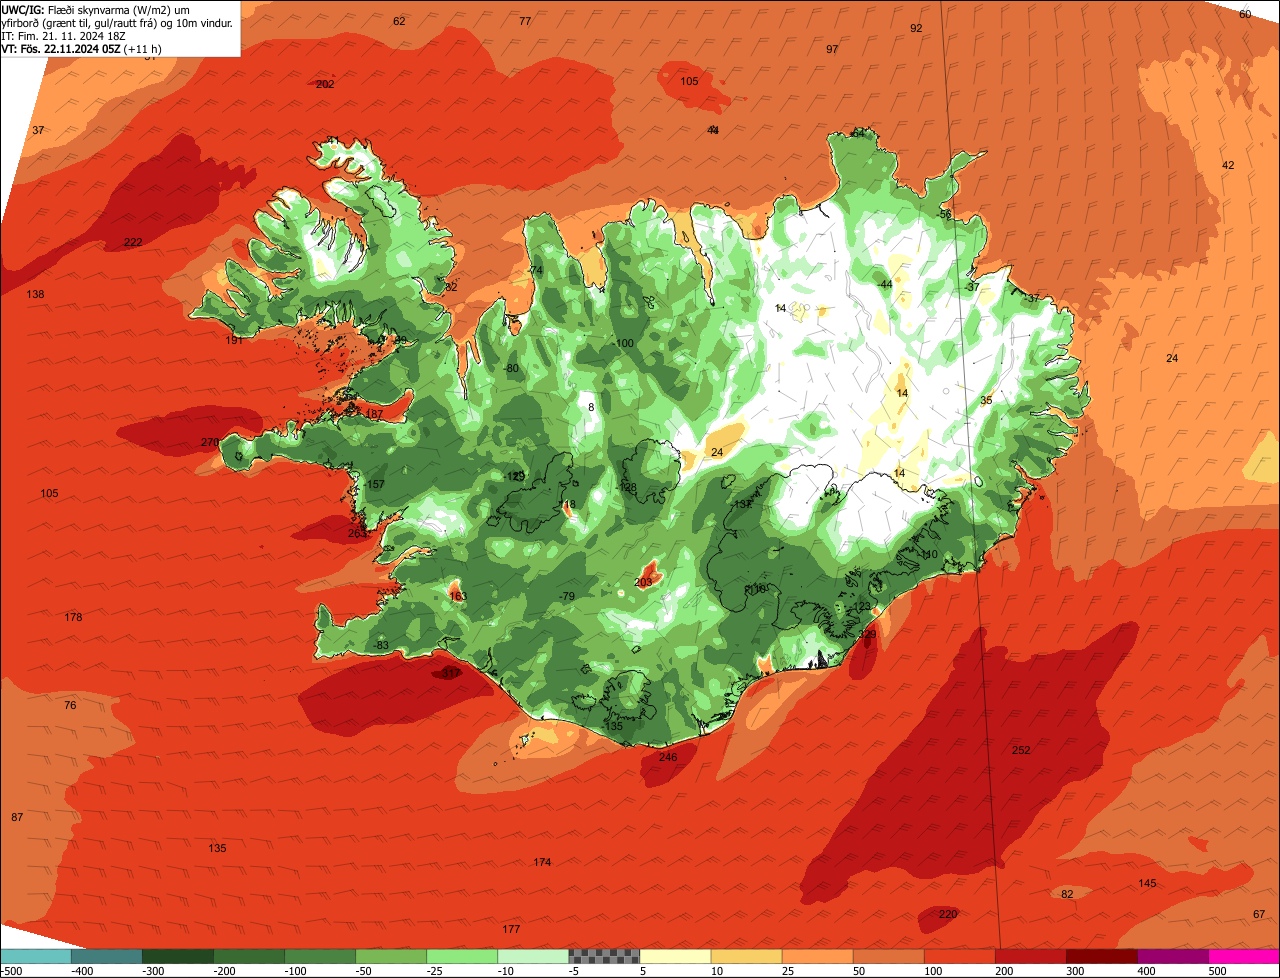Click the legend swatch between -500 and -400
Viewport: 1280px width, 978px height.
[36, 955]
